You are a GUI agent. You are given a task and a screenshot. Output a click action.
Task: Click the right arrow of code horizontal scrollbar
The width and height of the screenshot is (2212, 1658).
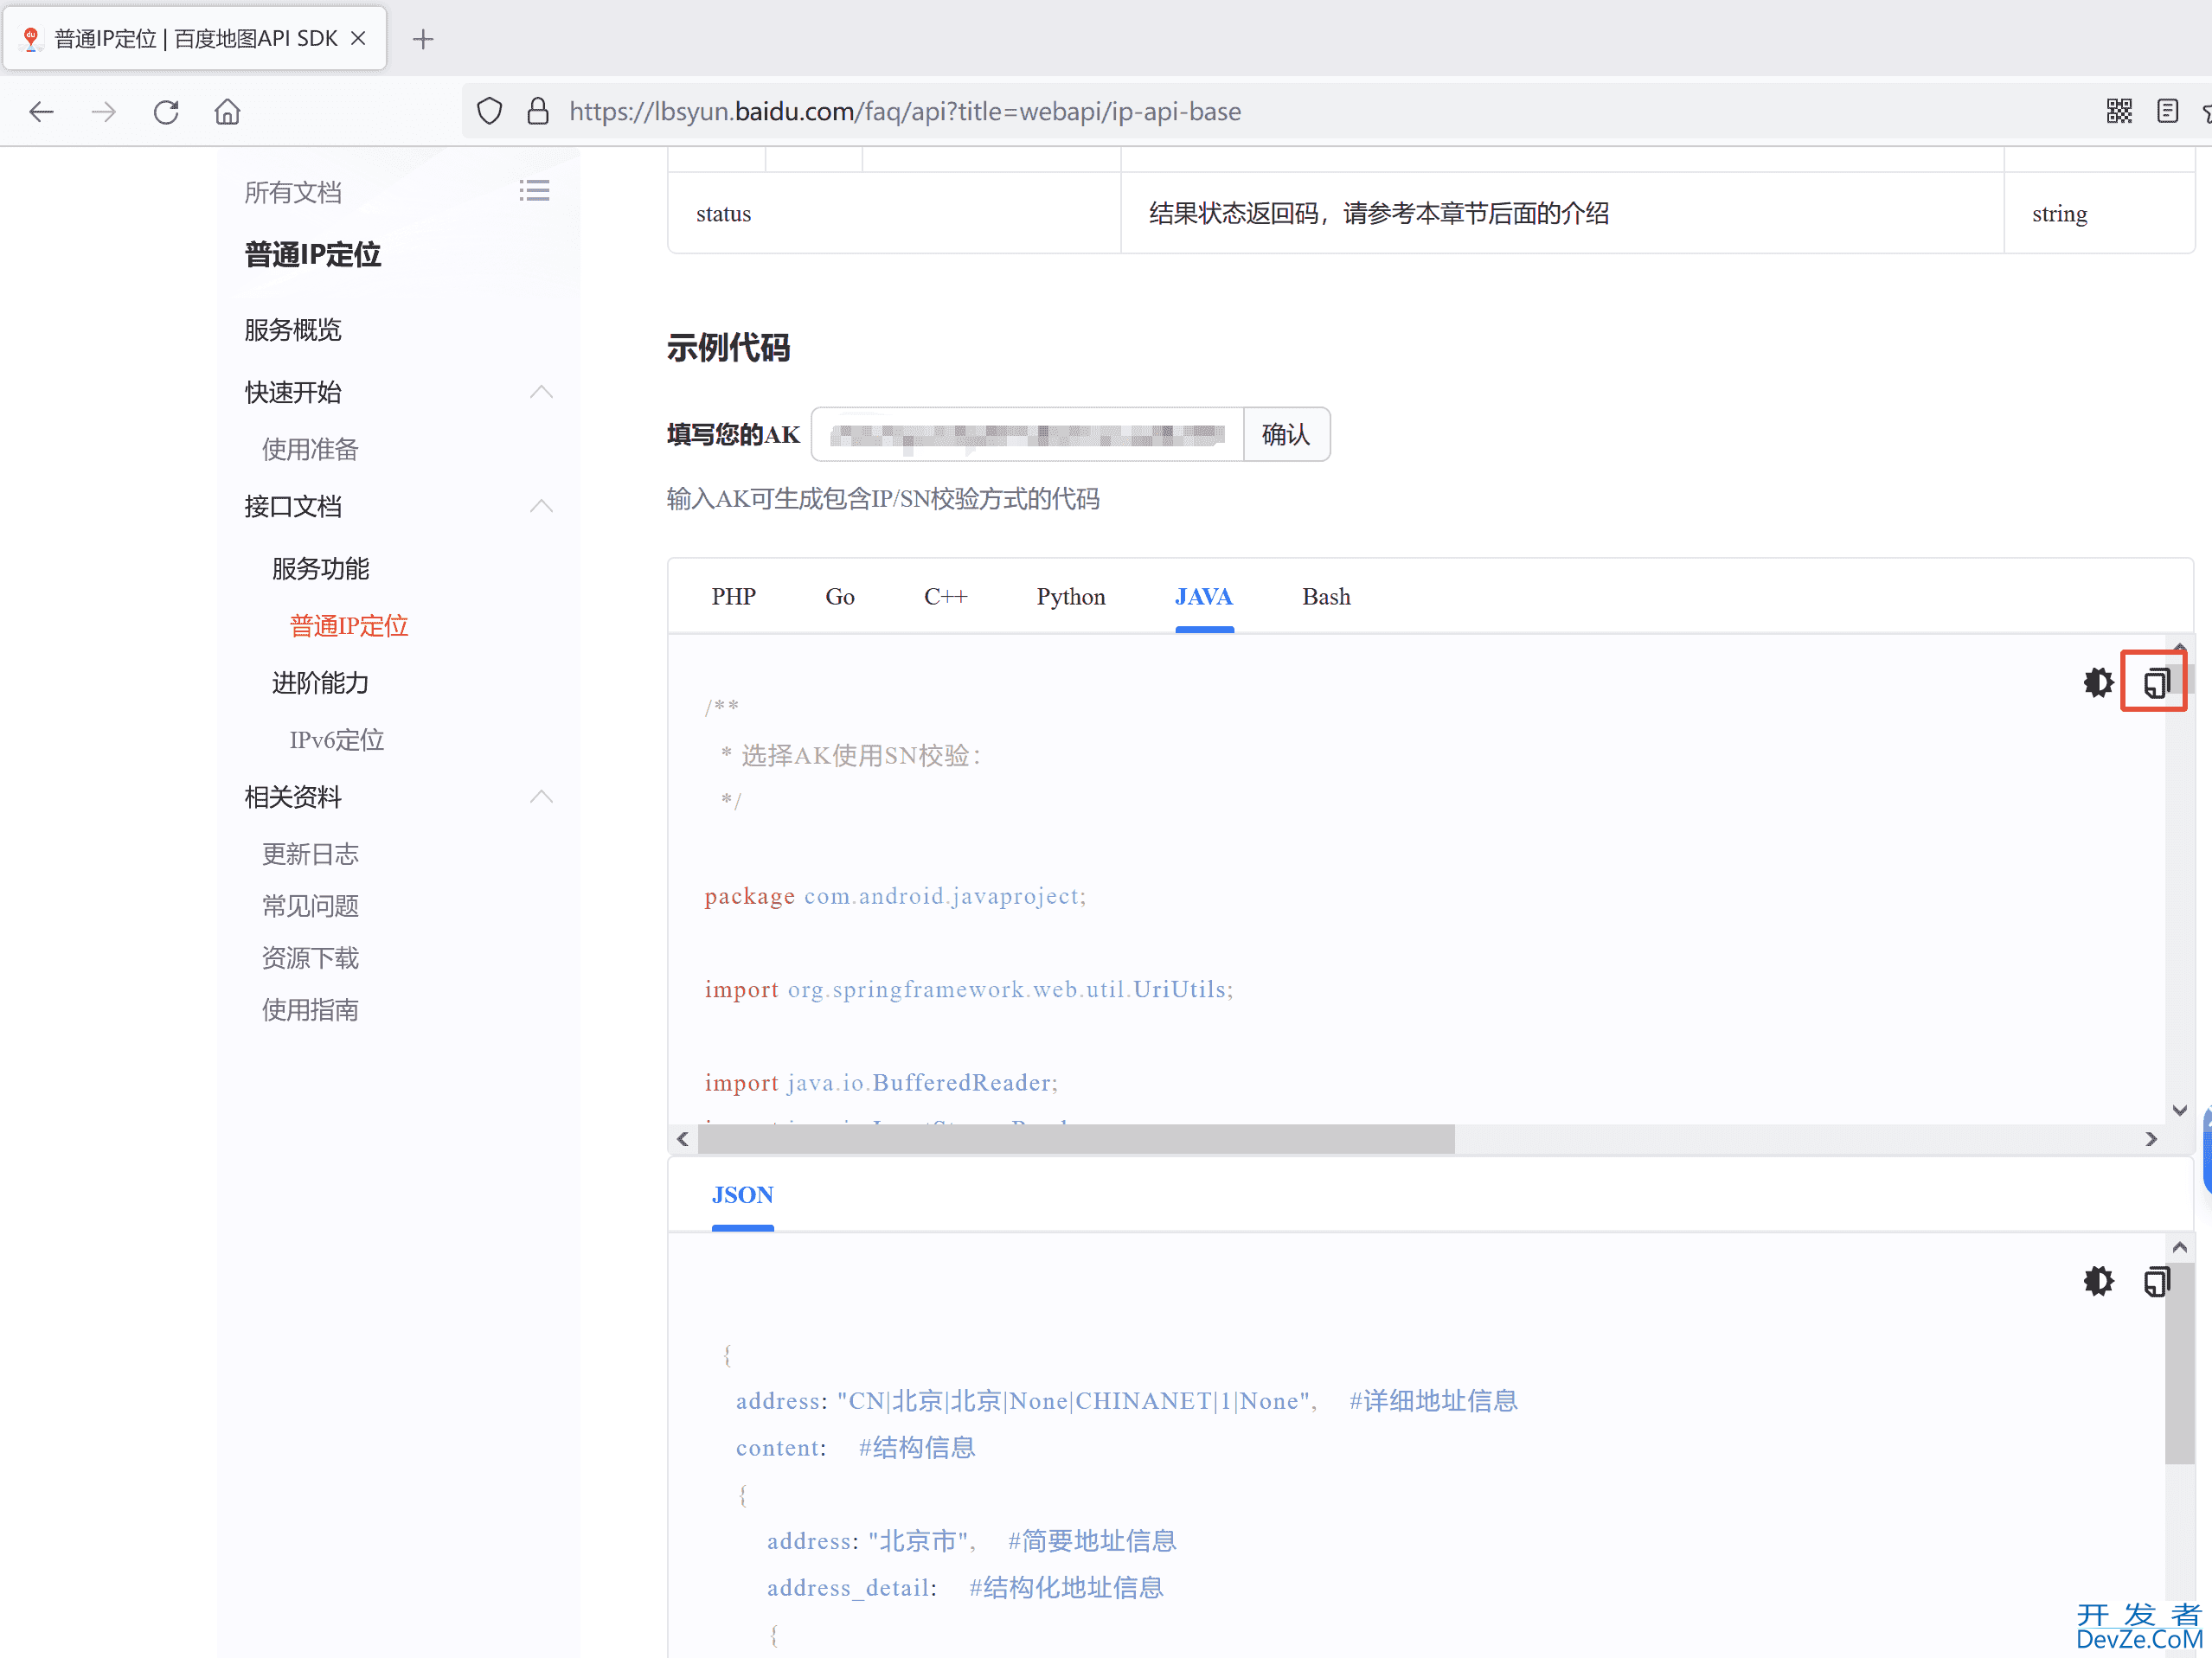pos(2151,1139)
